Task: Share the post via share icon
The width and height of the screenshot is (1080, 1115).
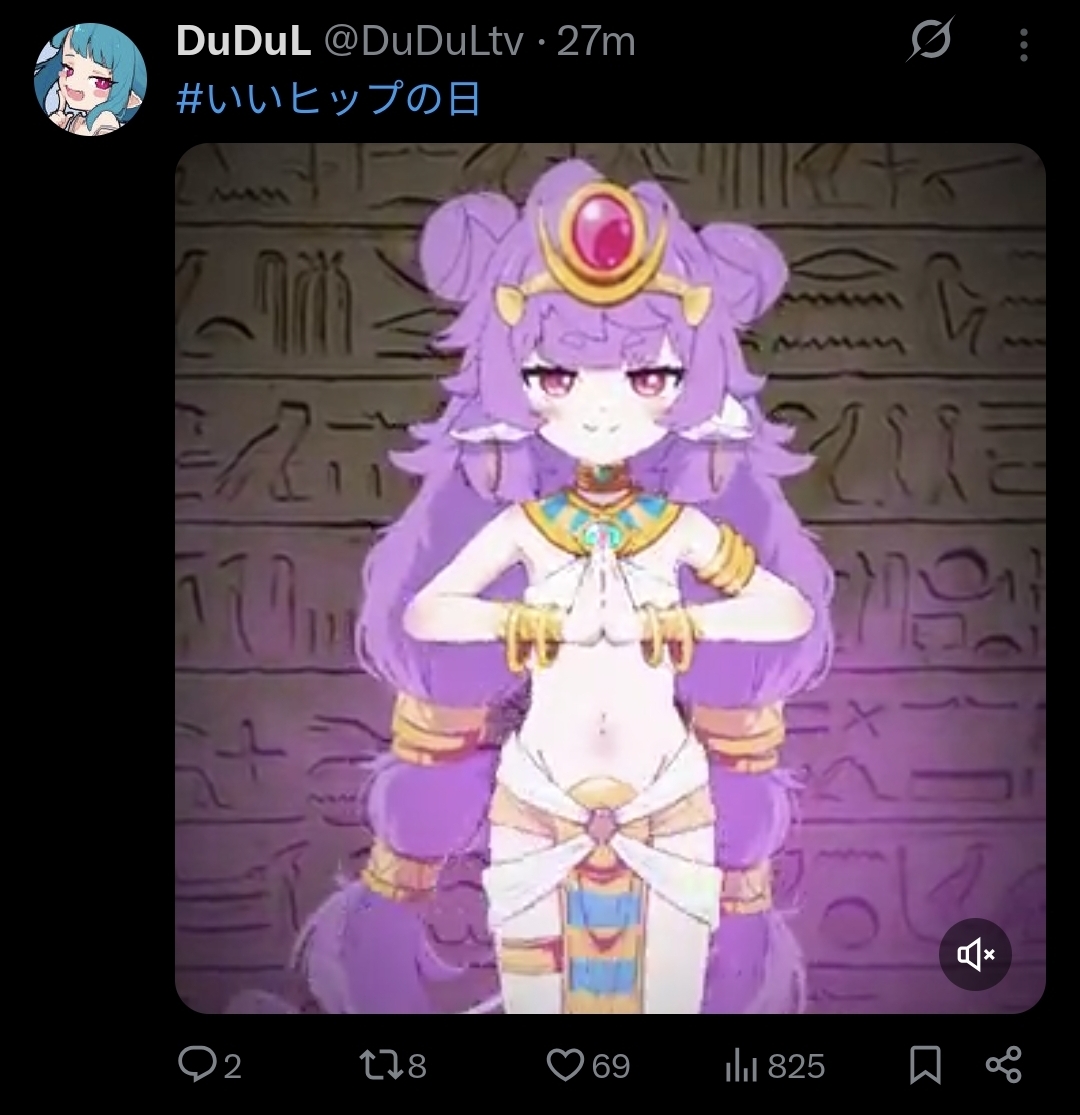Action: (x=1004, y=1065)
